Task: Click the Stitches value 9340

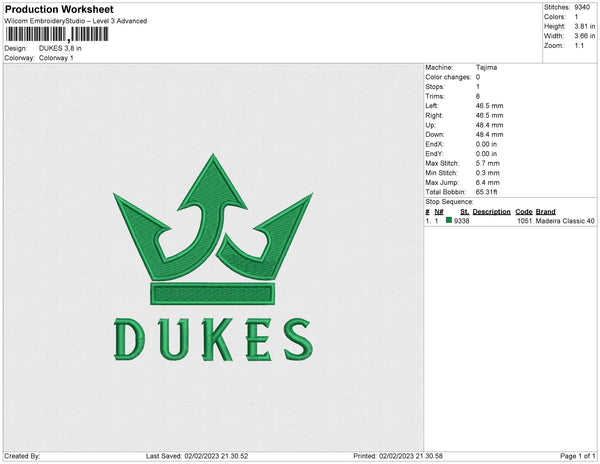Action: coord(582,7)
